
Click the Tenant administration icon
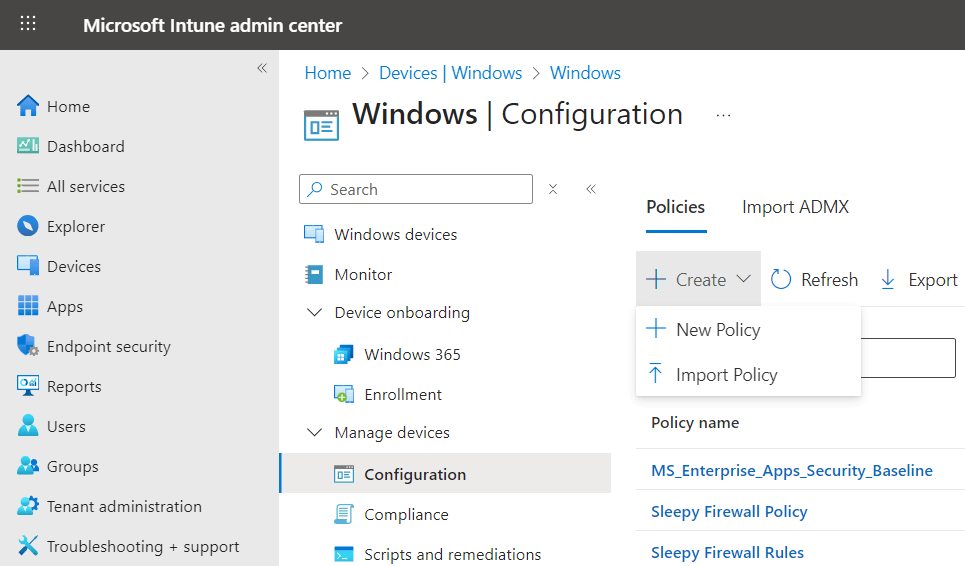(x=28, y=506)
